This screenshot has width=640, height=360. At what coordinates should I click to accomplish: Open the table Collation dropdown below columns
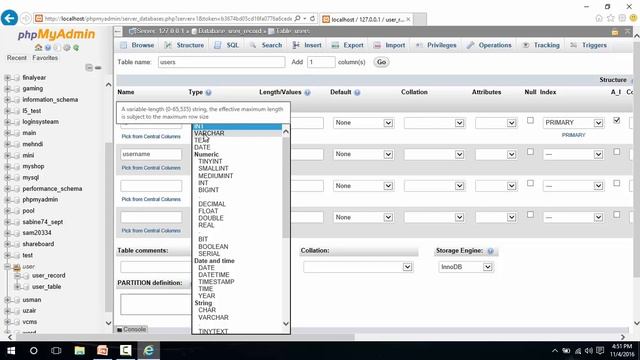358,267
